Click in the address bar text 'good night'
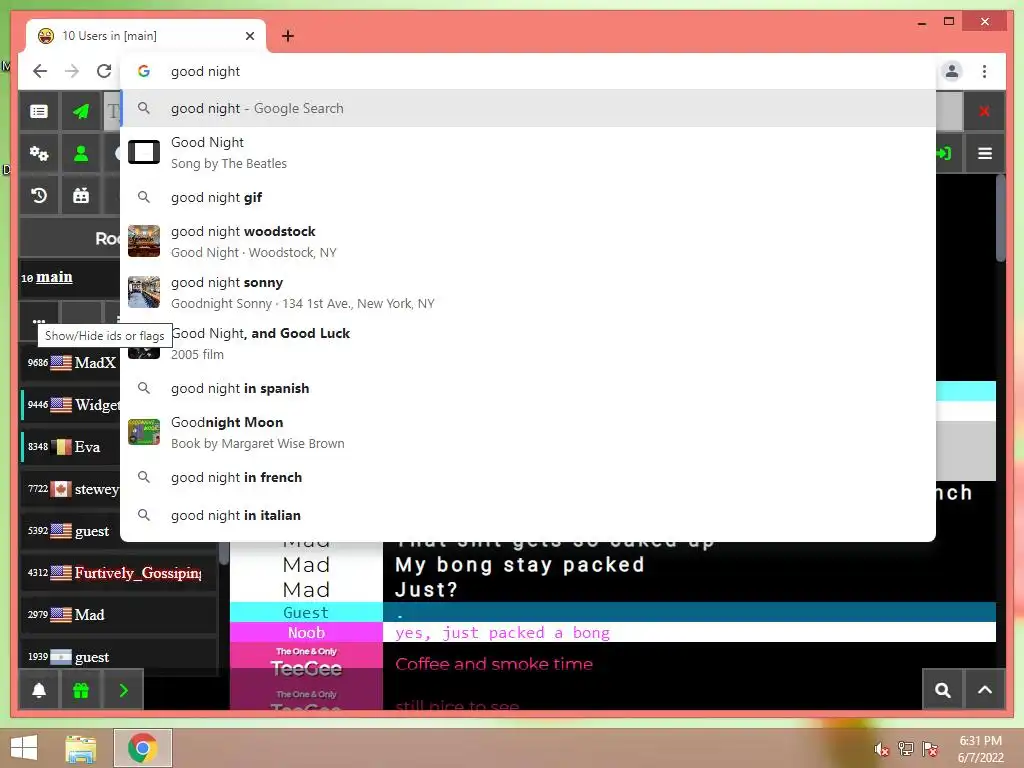Viewport: 1024px width, 768px height. pos(205,71)
